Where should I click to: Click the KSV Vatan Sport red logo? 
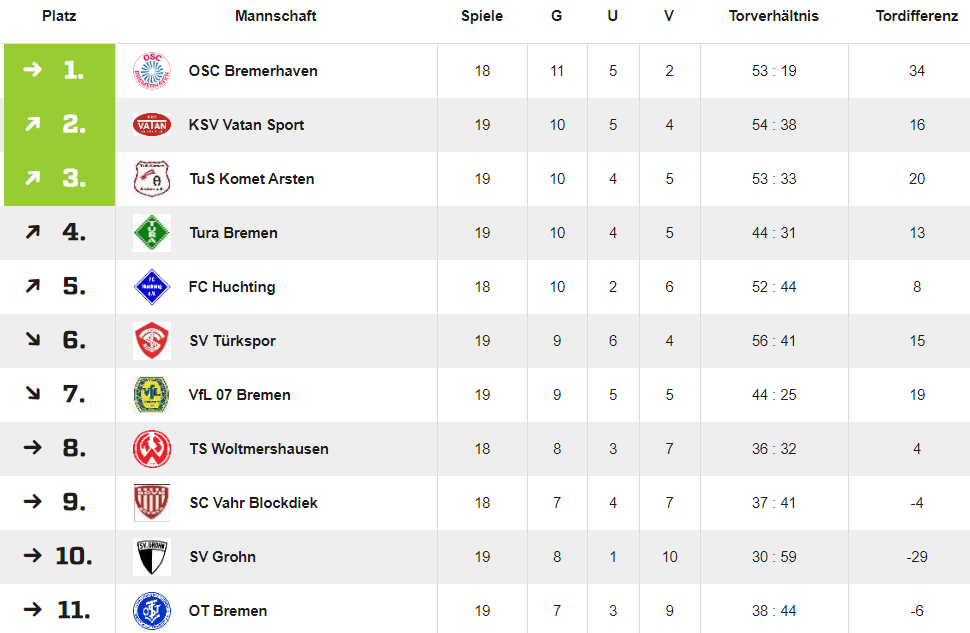pos(152,125)
